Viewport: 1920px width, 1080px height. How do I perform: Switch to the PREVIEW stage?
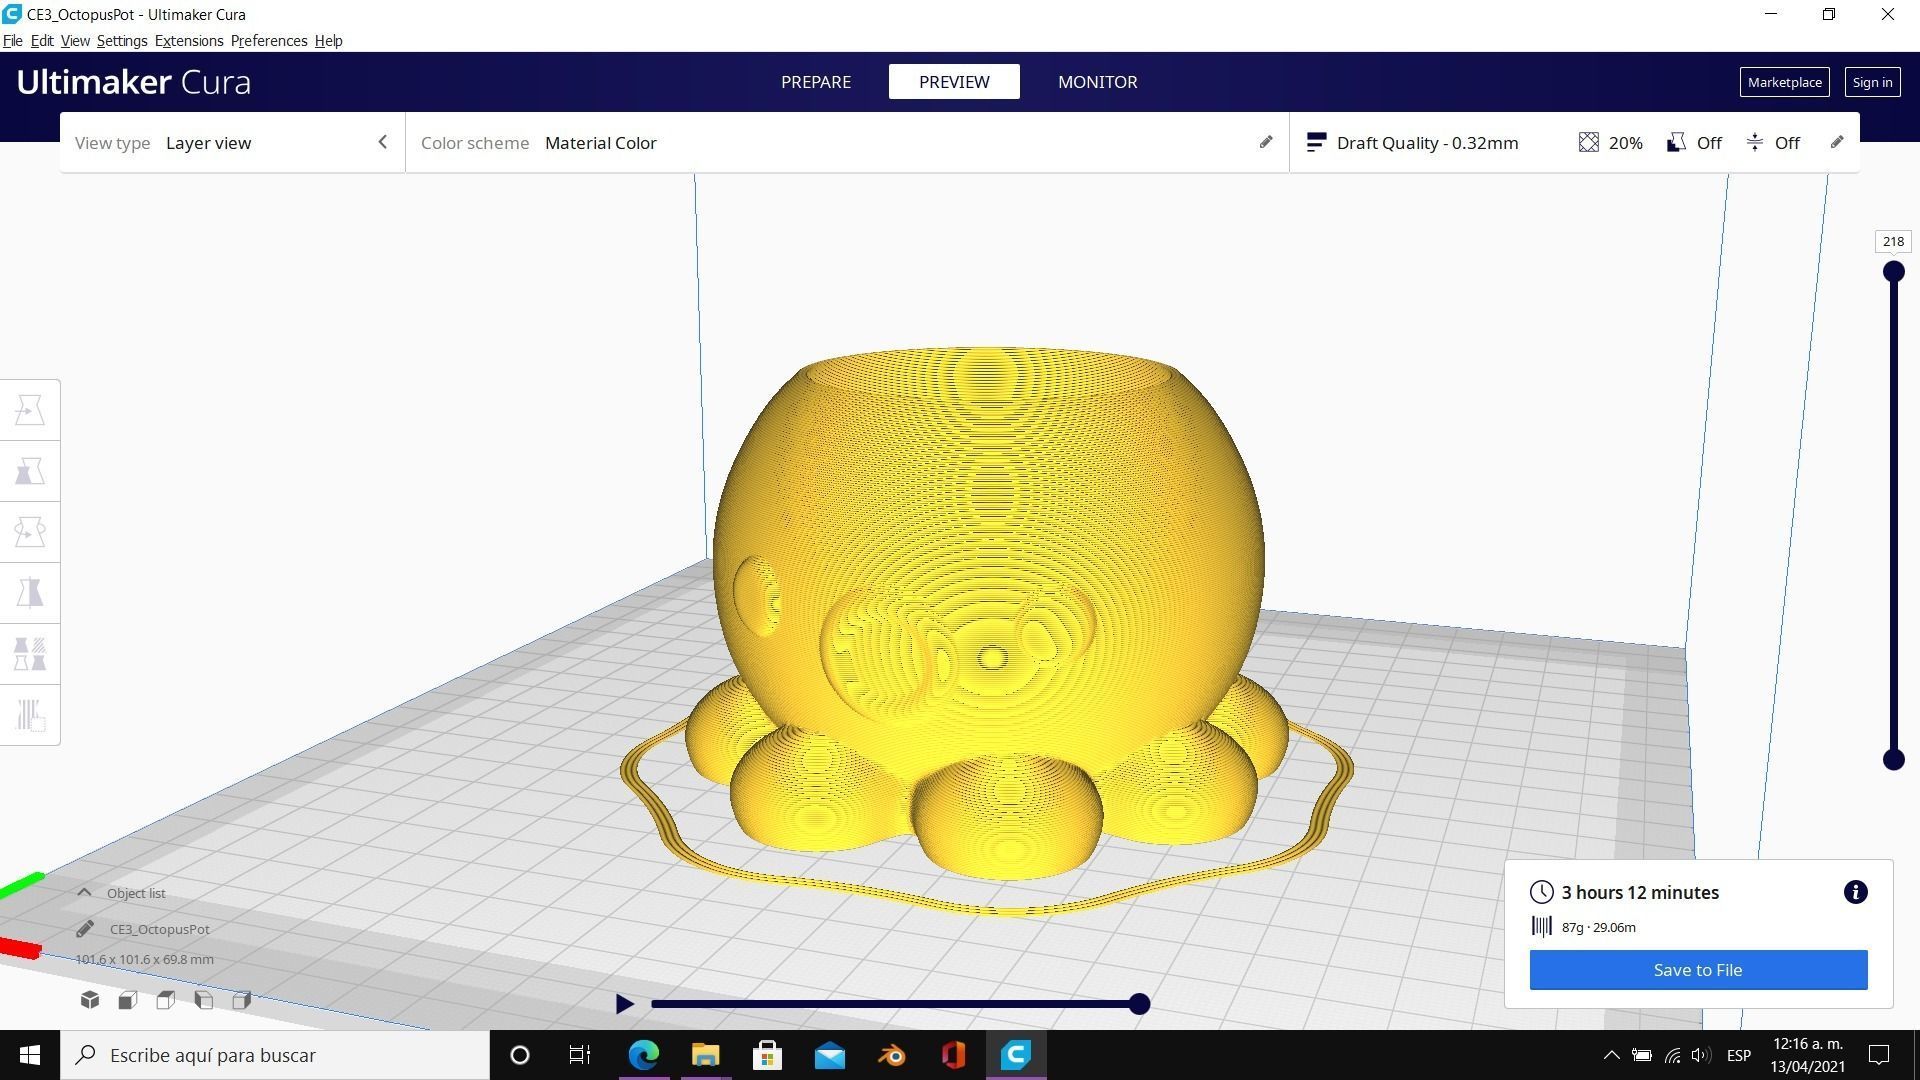954,82
